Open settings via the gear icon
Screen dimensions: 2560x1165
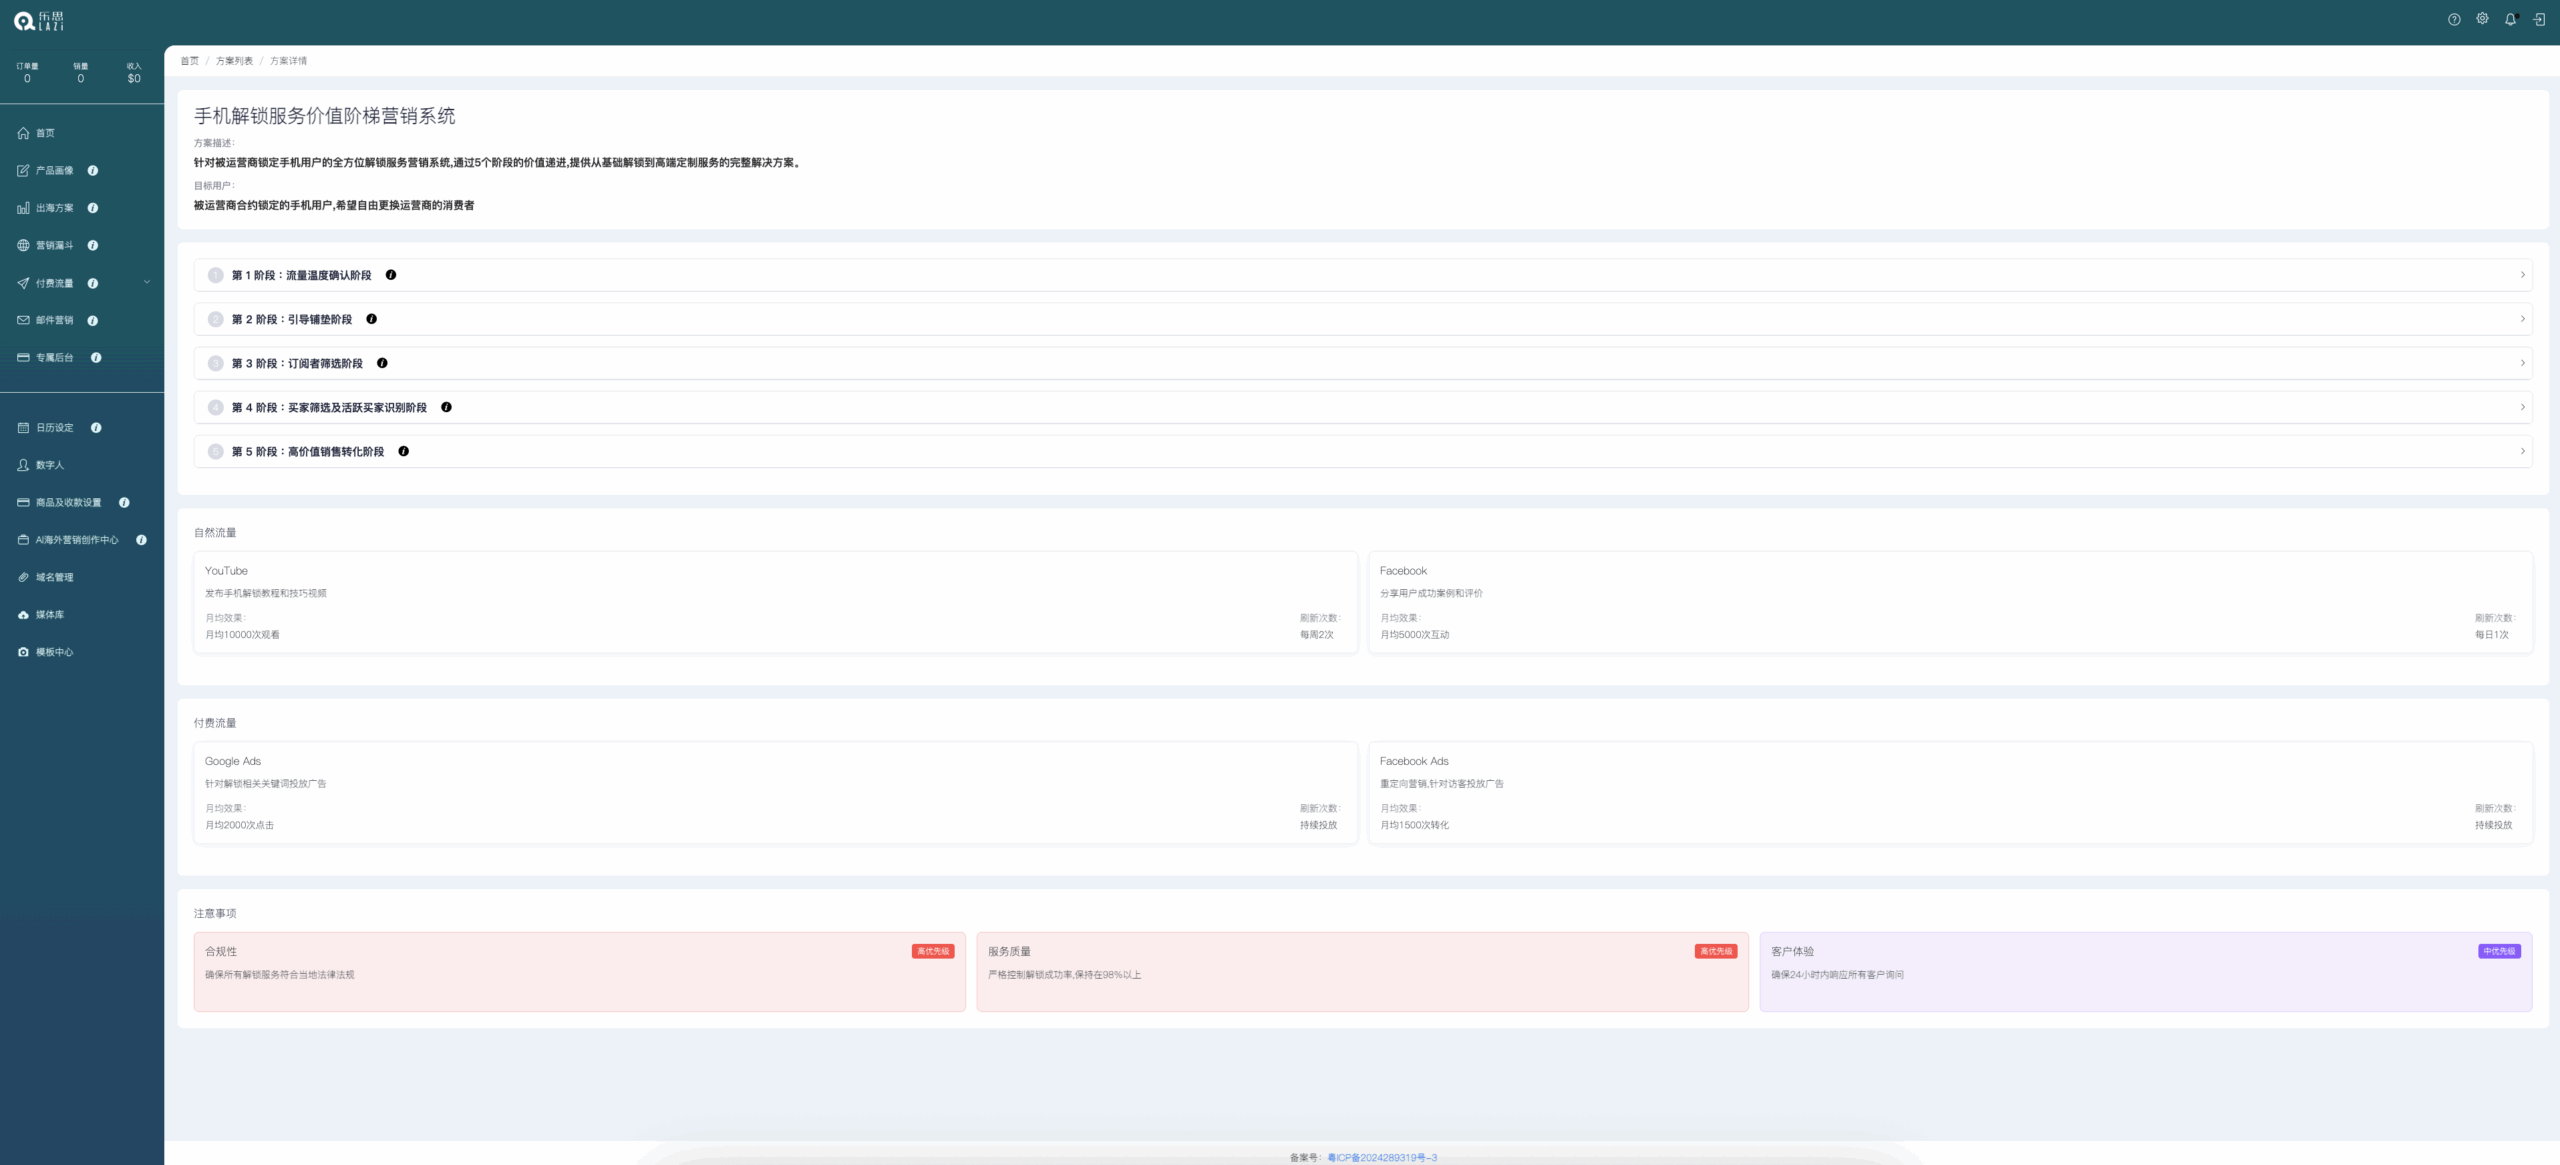[x=2482, y=19]
